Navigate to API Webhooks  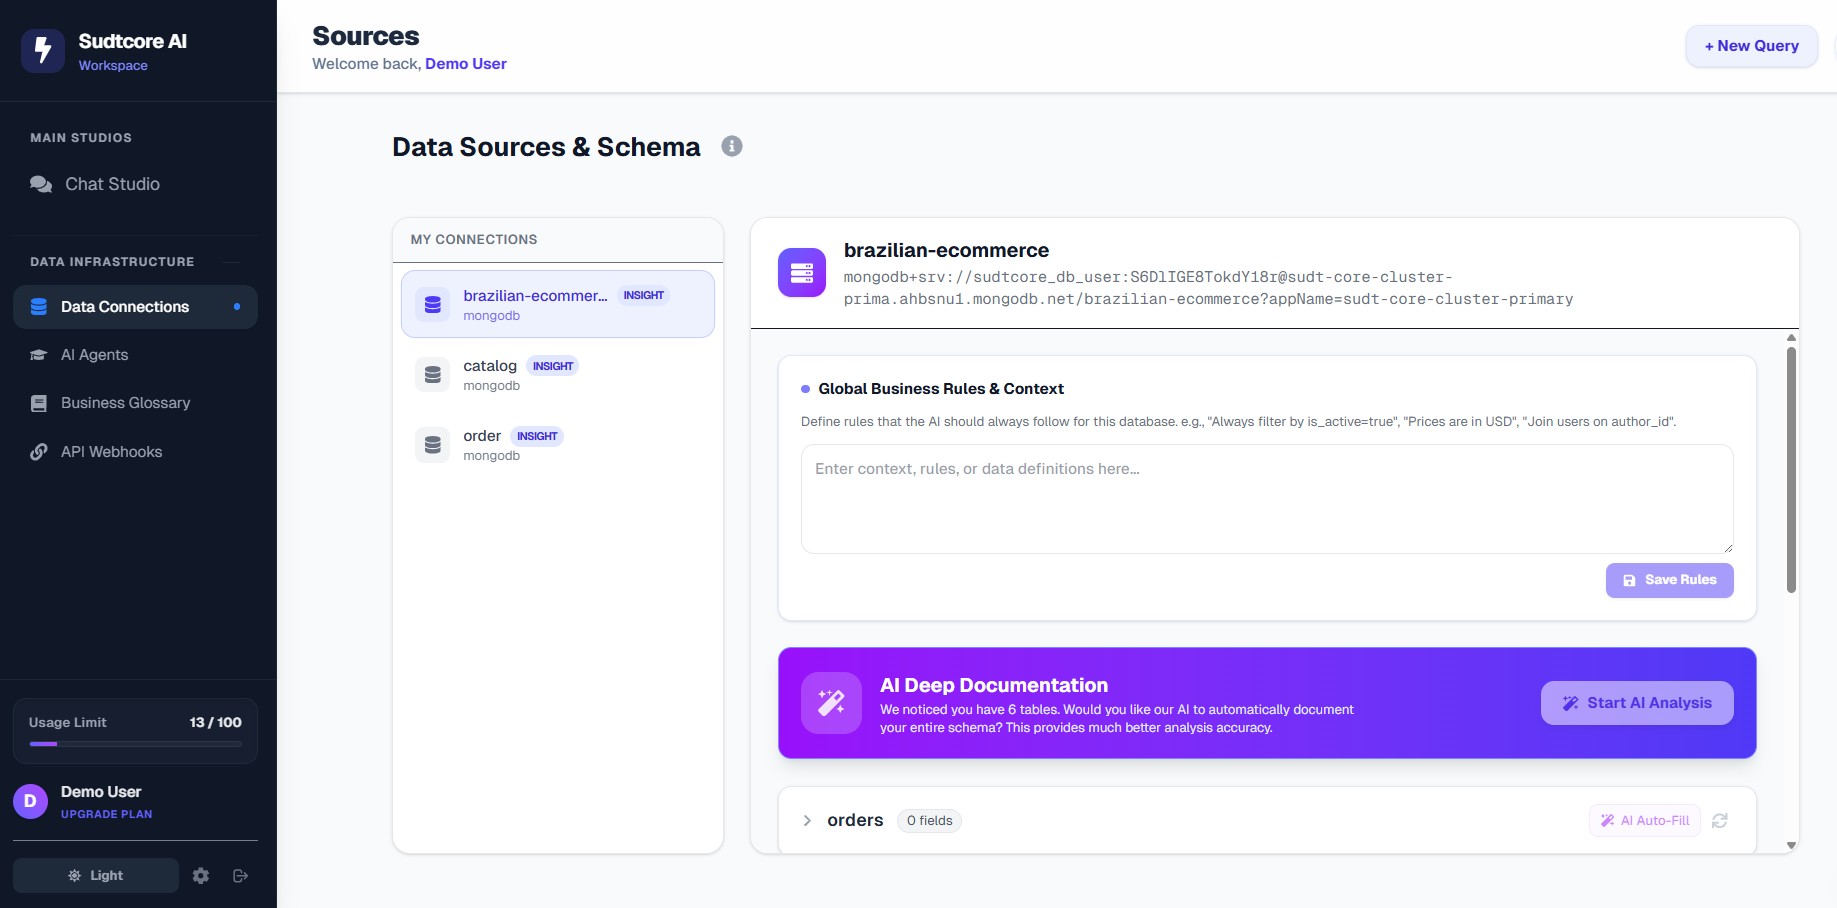pos(111,452)
